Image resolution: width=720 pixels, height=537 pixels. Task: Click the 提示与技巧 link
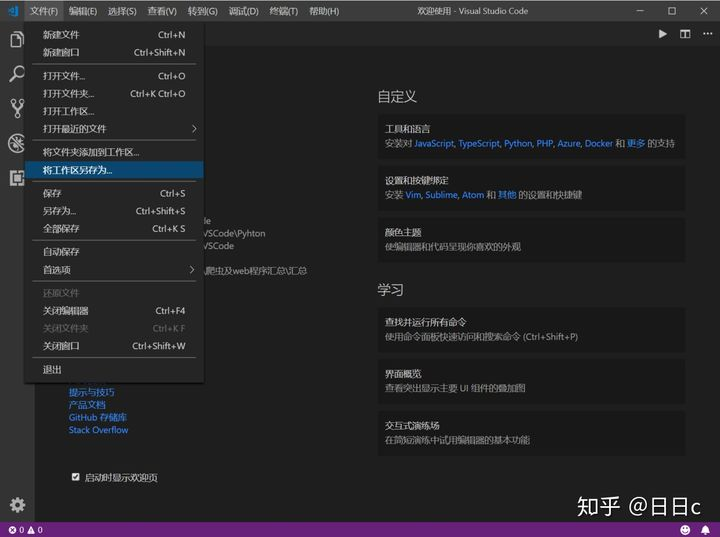coord(91,392)
